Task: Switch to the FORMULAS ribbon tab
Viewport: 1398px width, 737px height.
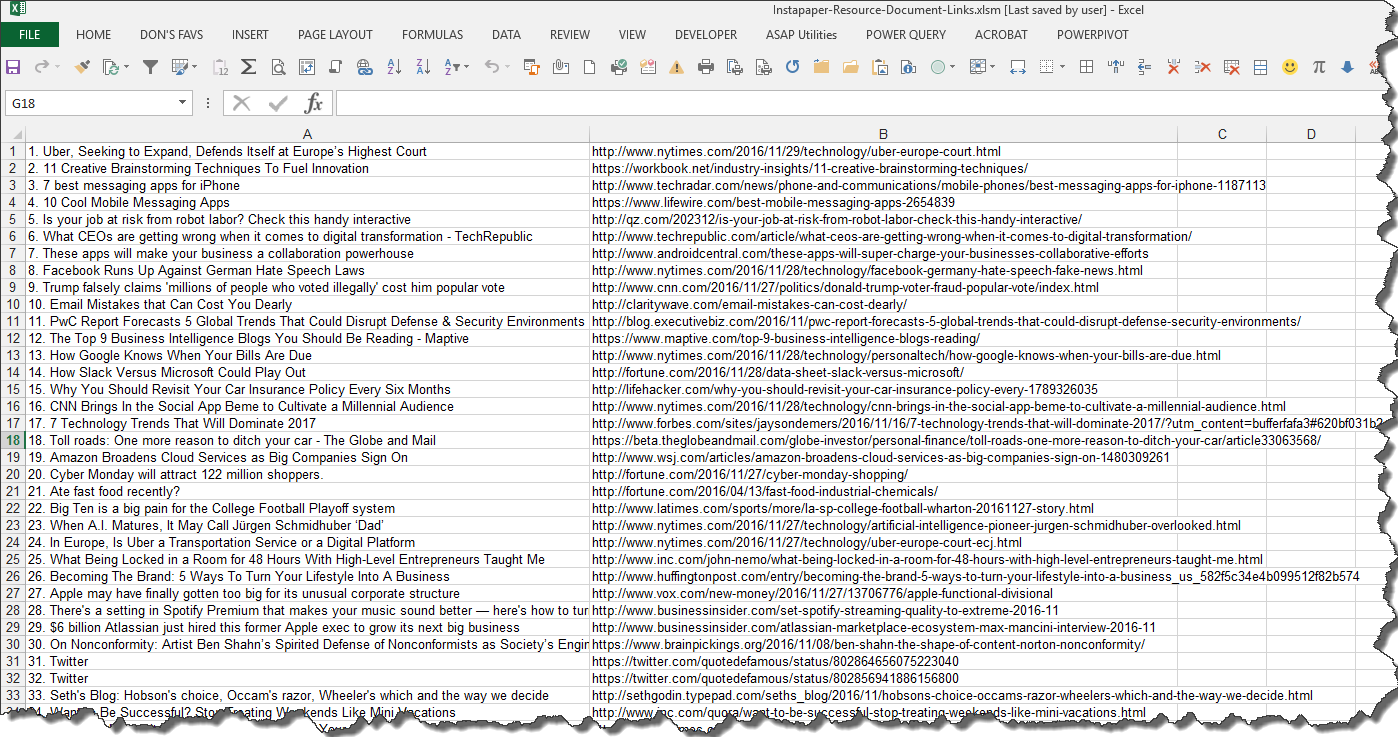Action: click(x=432, y=35)
